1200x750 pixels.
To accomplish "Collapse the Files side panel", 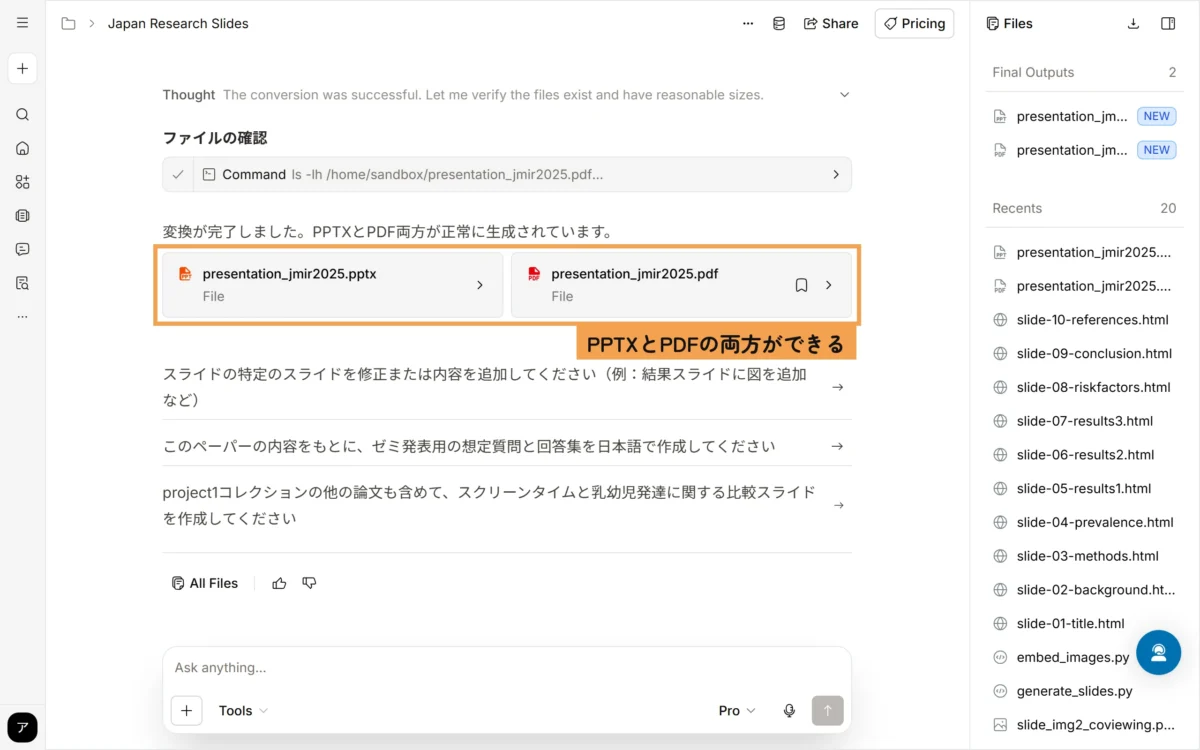I will [1168, 23].
